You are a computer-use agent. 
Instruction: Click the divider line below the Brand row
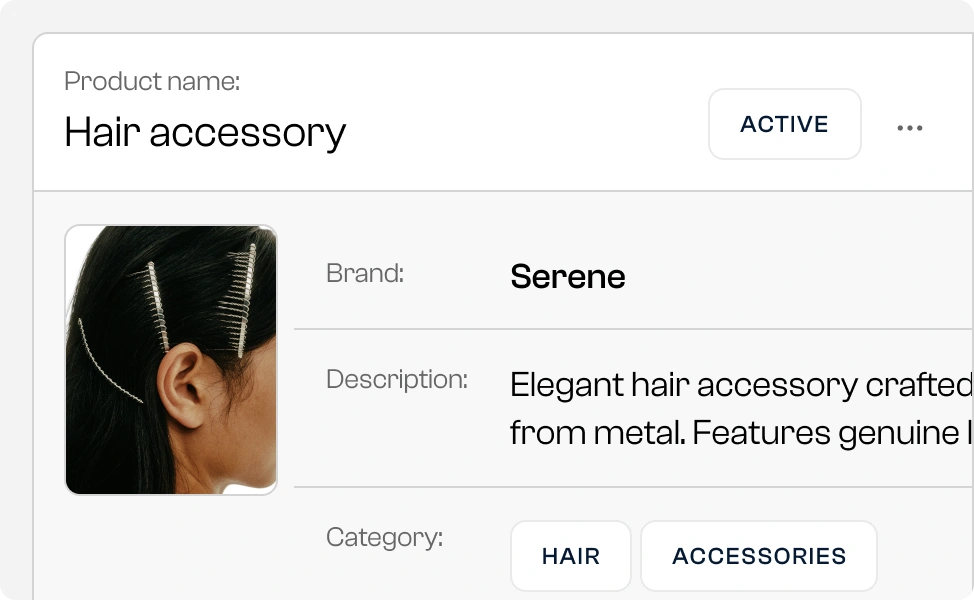point(634,328)
